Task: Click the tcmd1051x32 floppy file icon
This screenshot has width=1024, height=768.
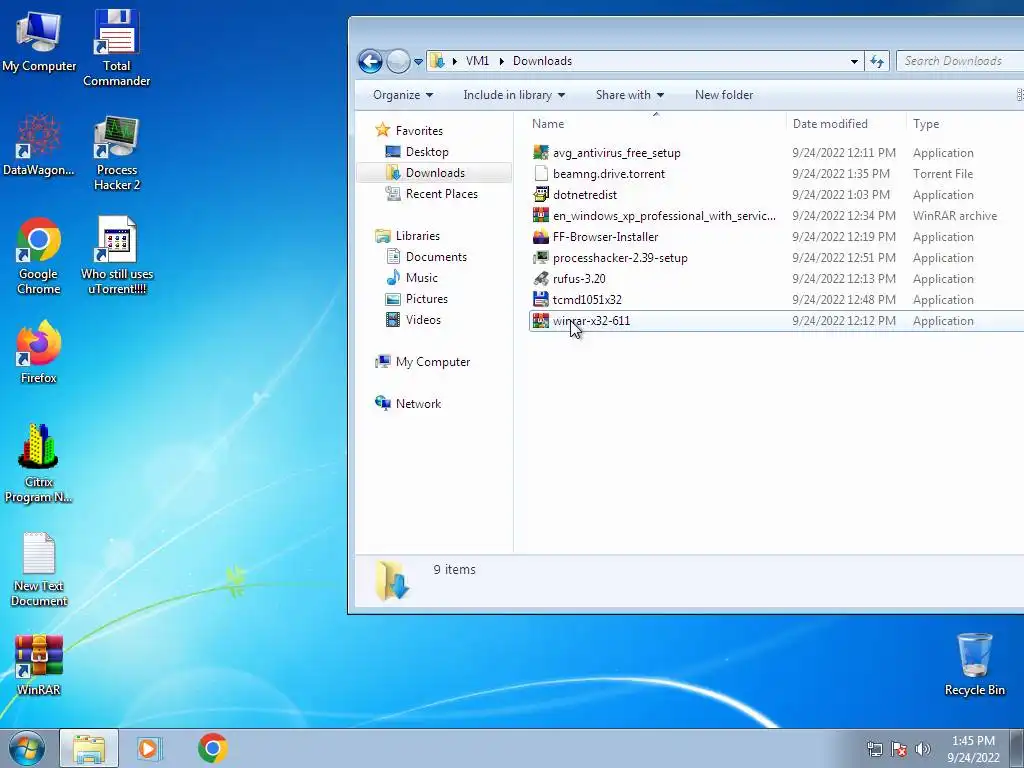Action: click(541, 300)
